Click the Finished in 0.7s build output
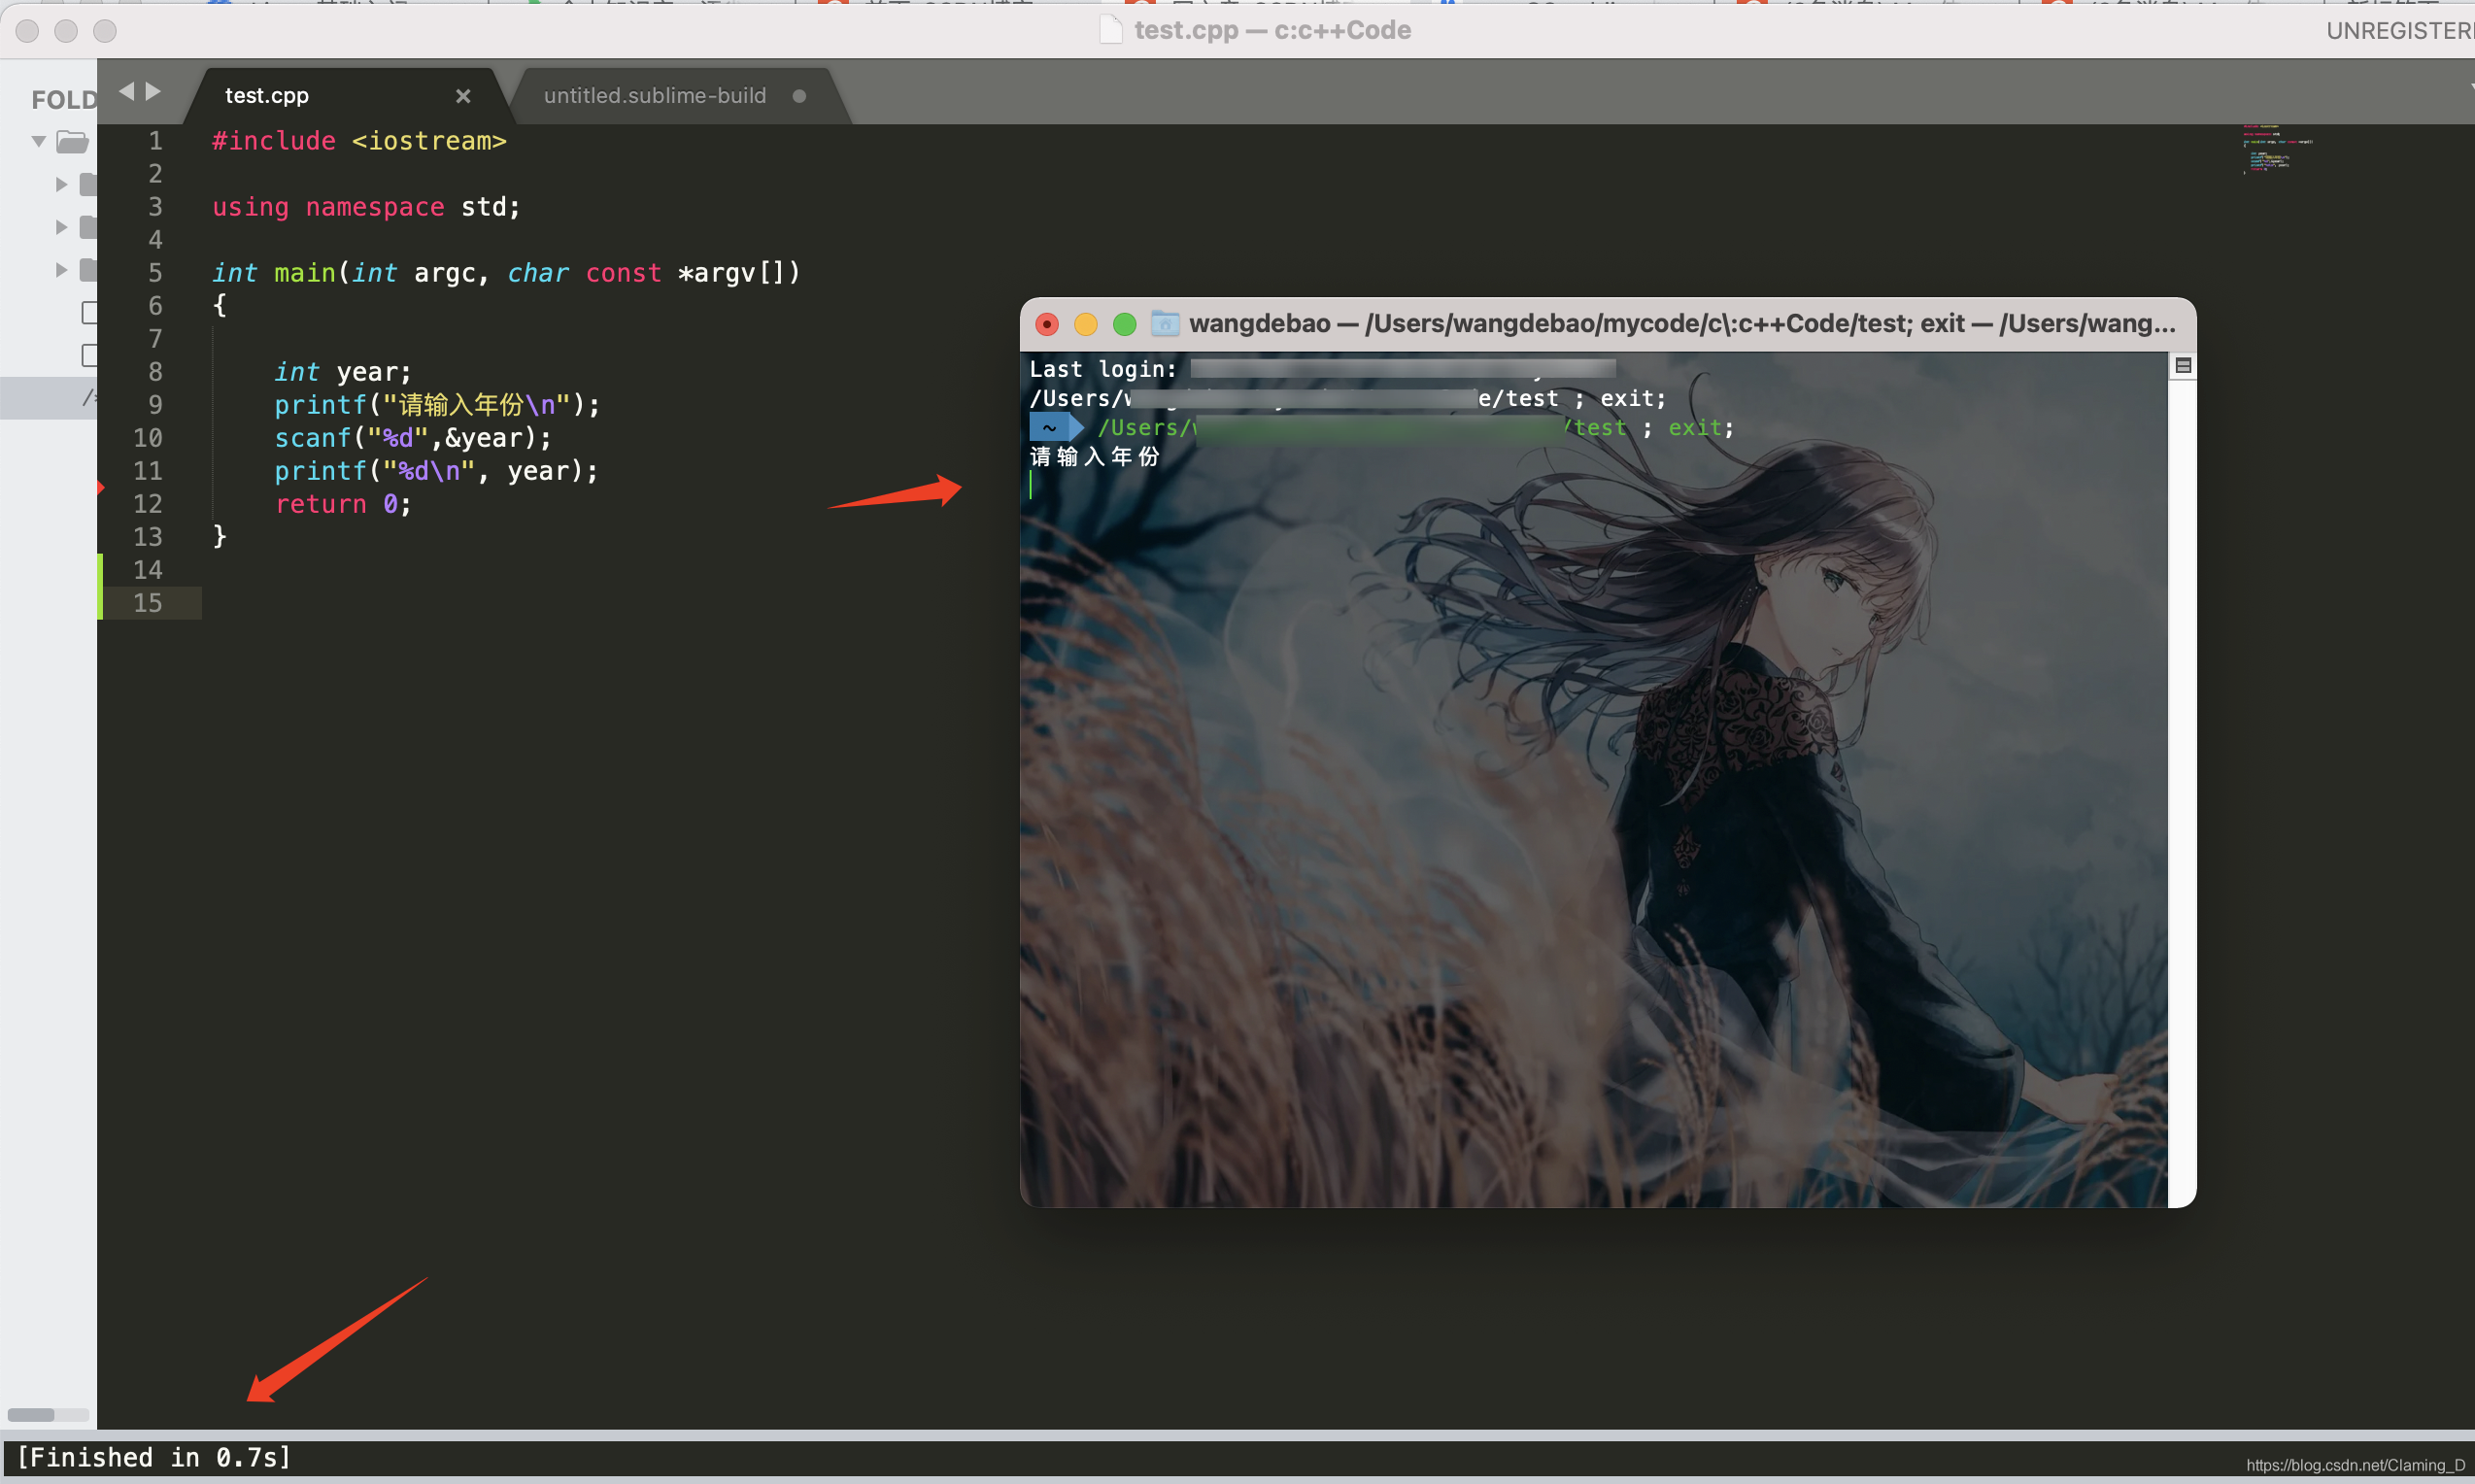Screen dimensions: 2475x1484 coord(155,1457)
